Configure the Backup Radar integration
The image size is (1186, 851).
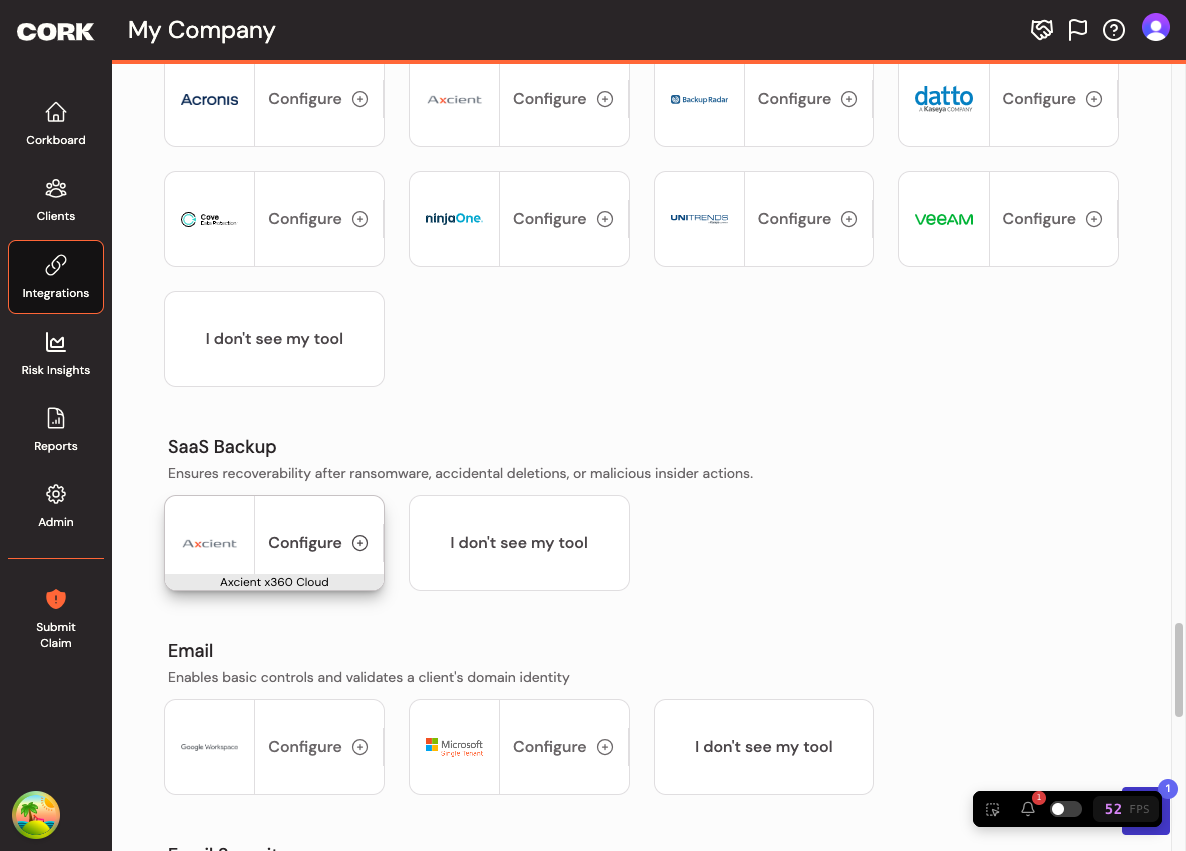[794, 99]
